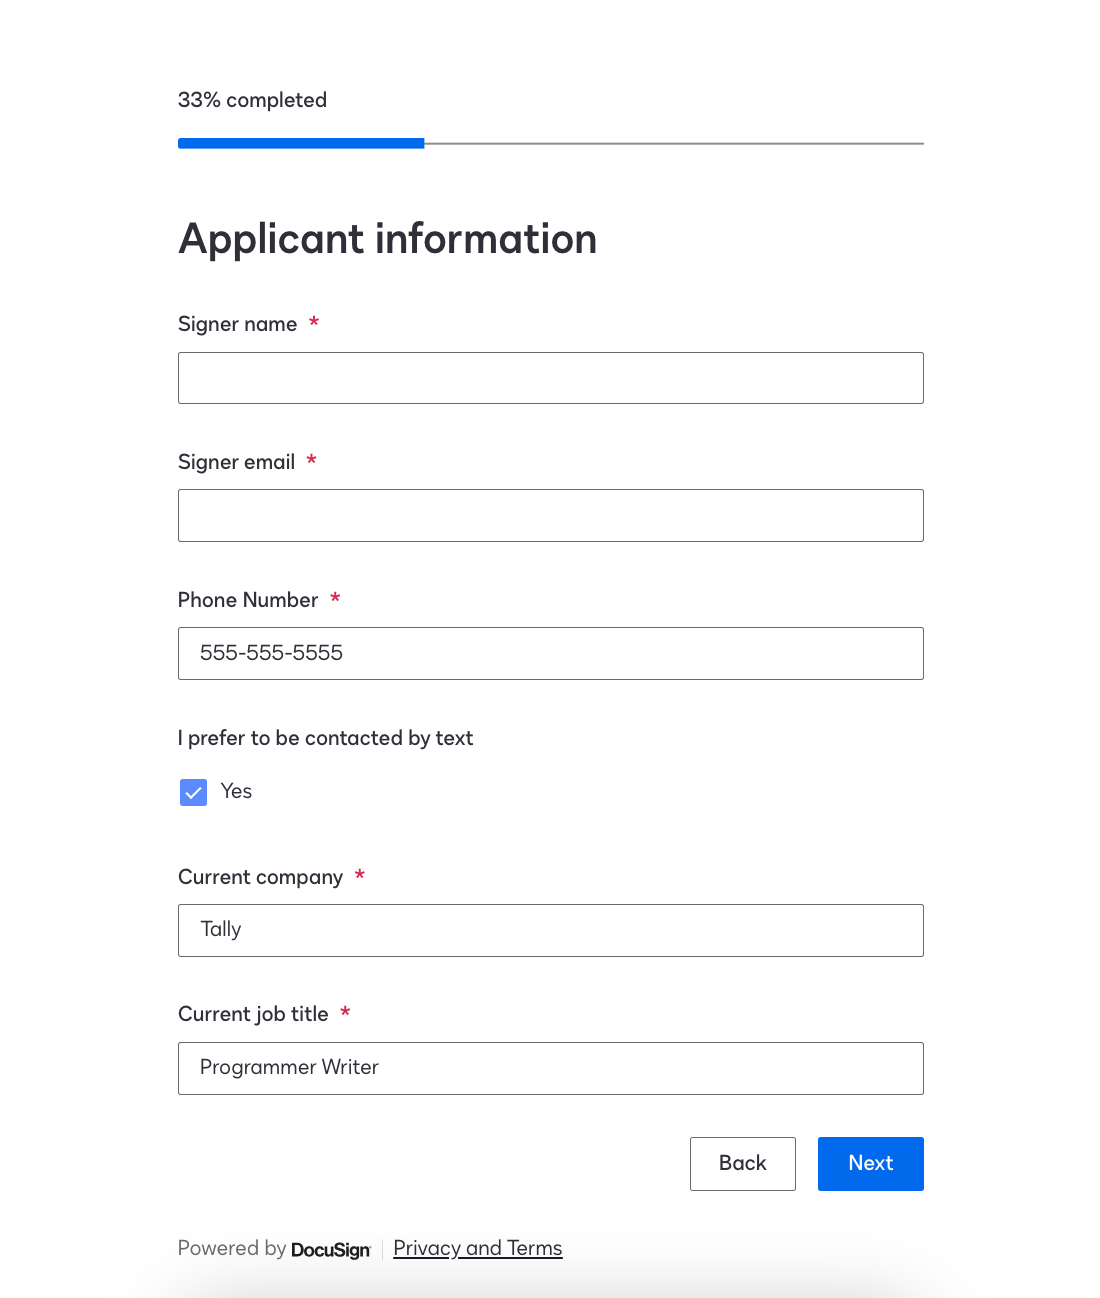1100x1298 pixels.
Task: Click the Back button
Action: click(742, 1163)
